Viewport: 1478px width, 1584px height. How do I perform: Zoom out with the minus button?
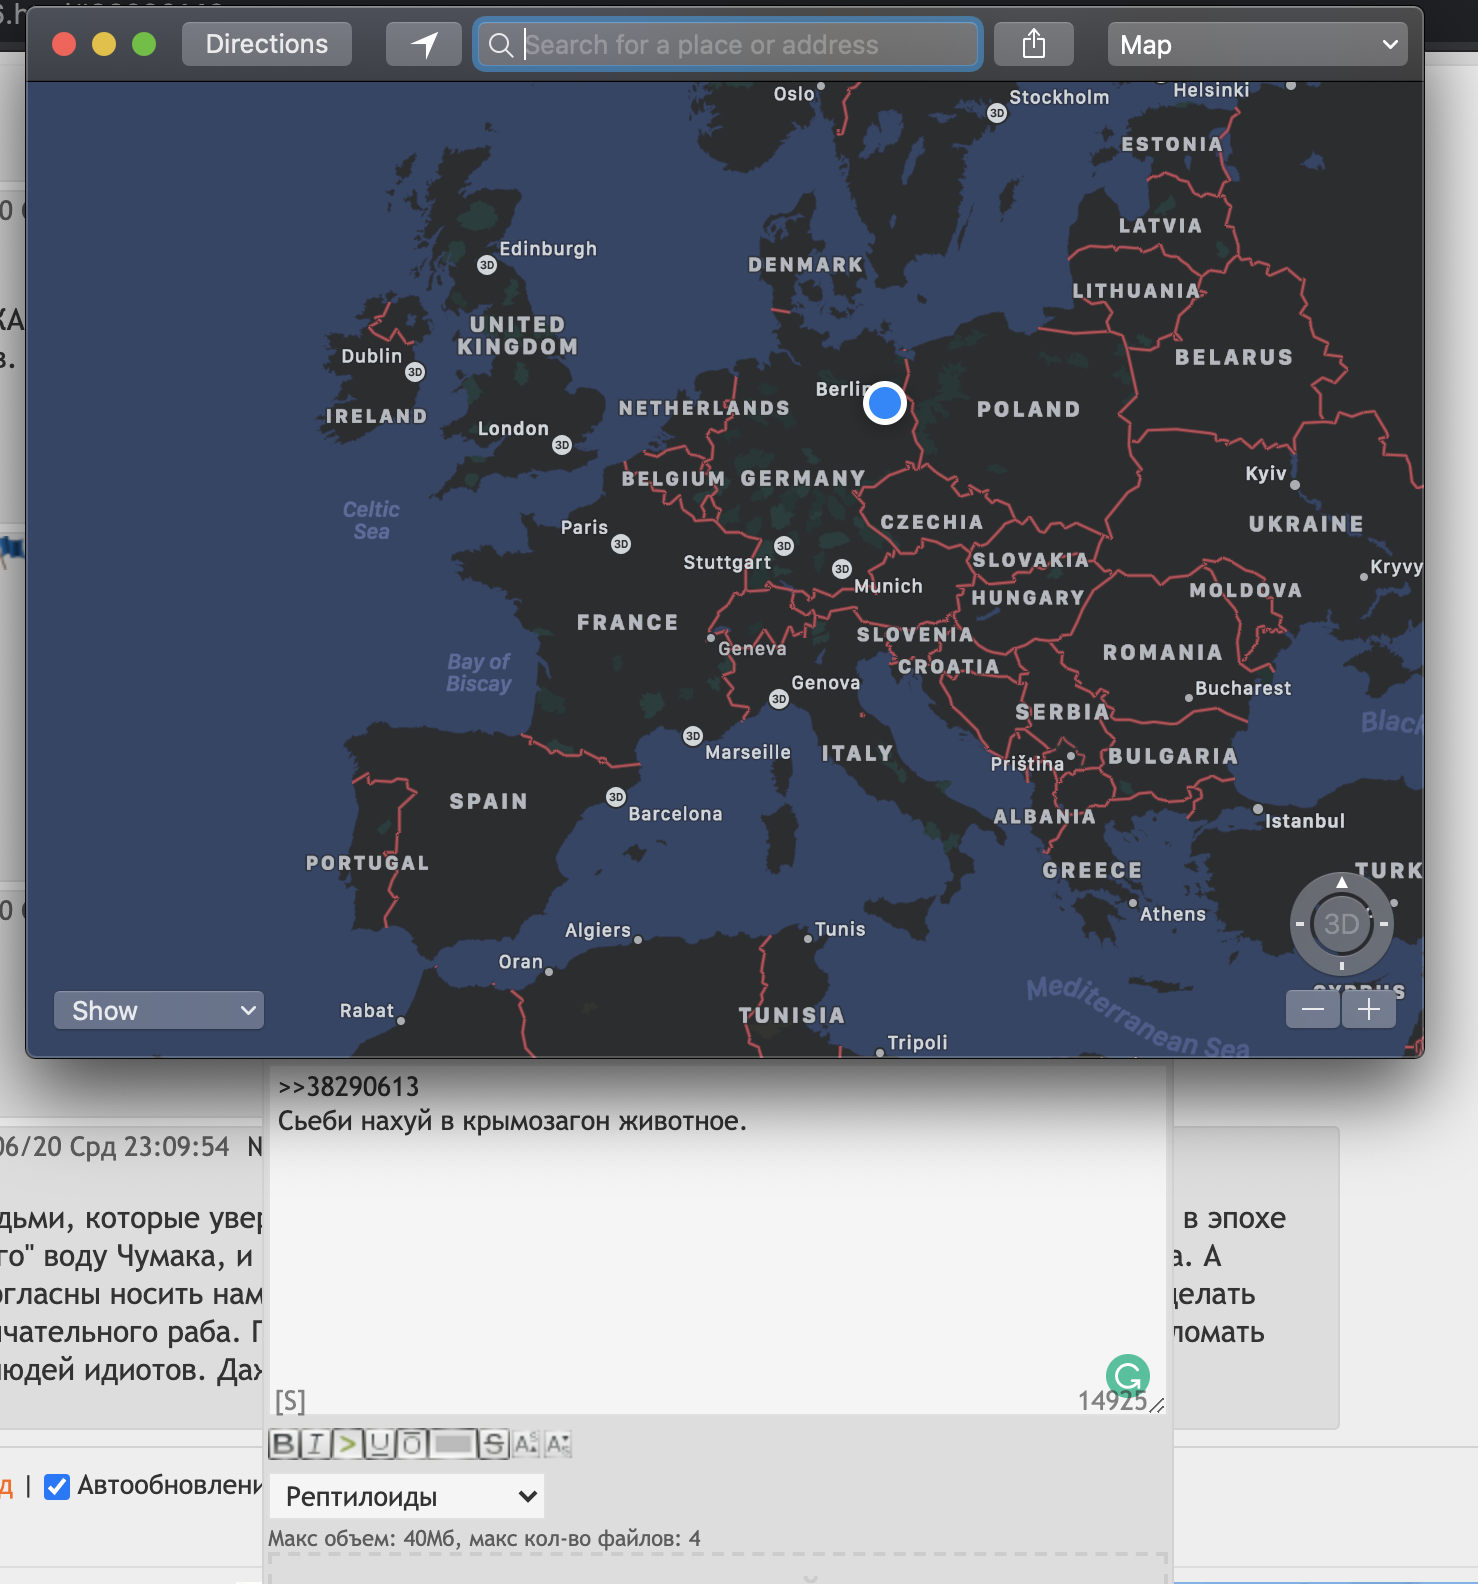(1313, 1010)
